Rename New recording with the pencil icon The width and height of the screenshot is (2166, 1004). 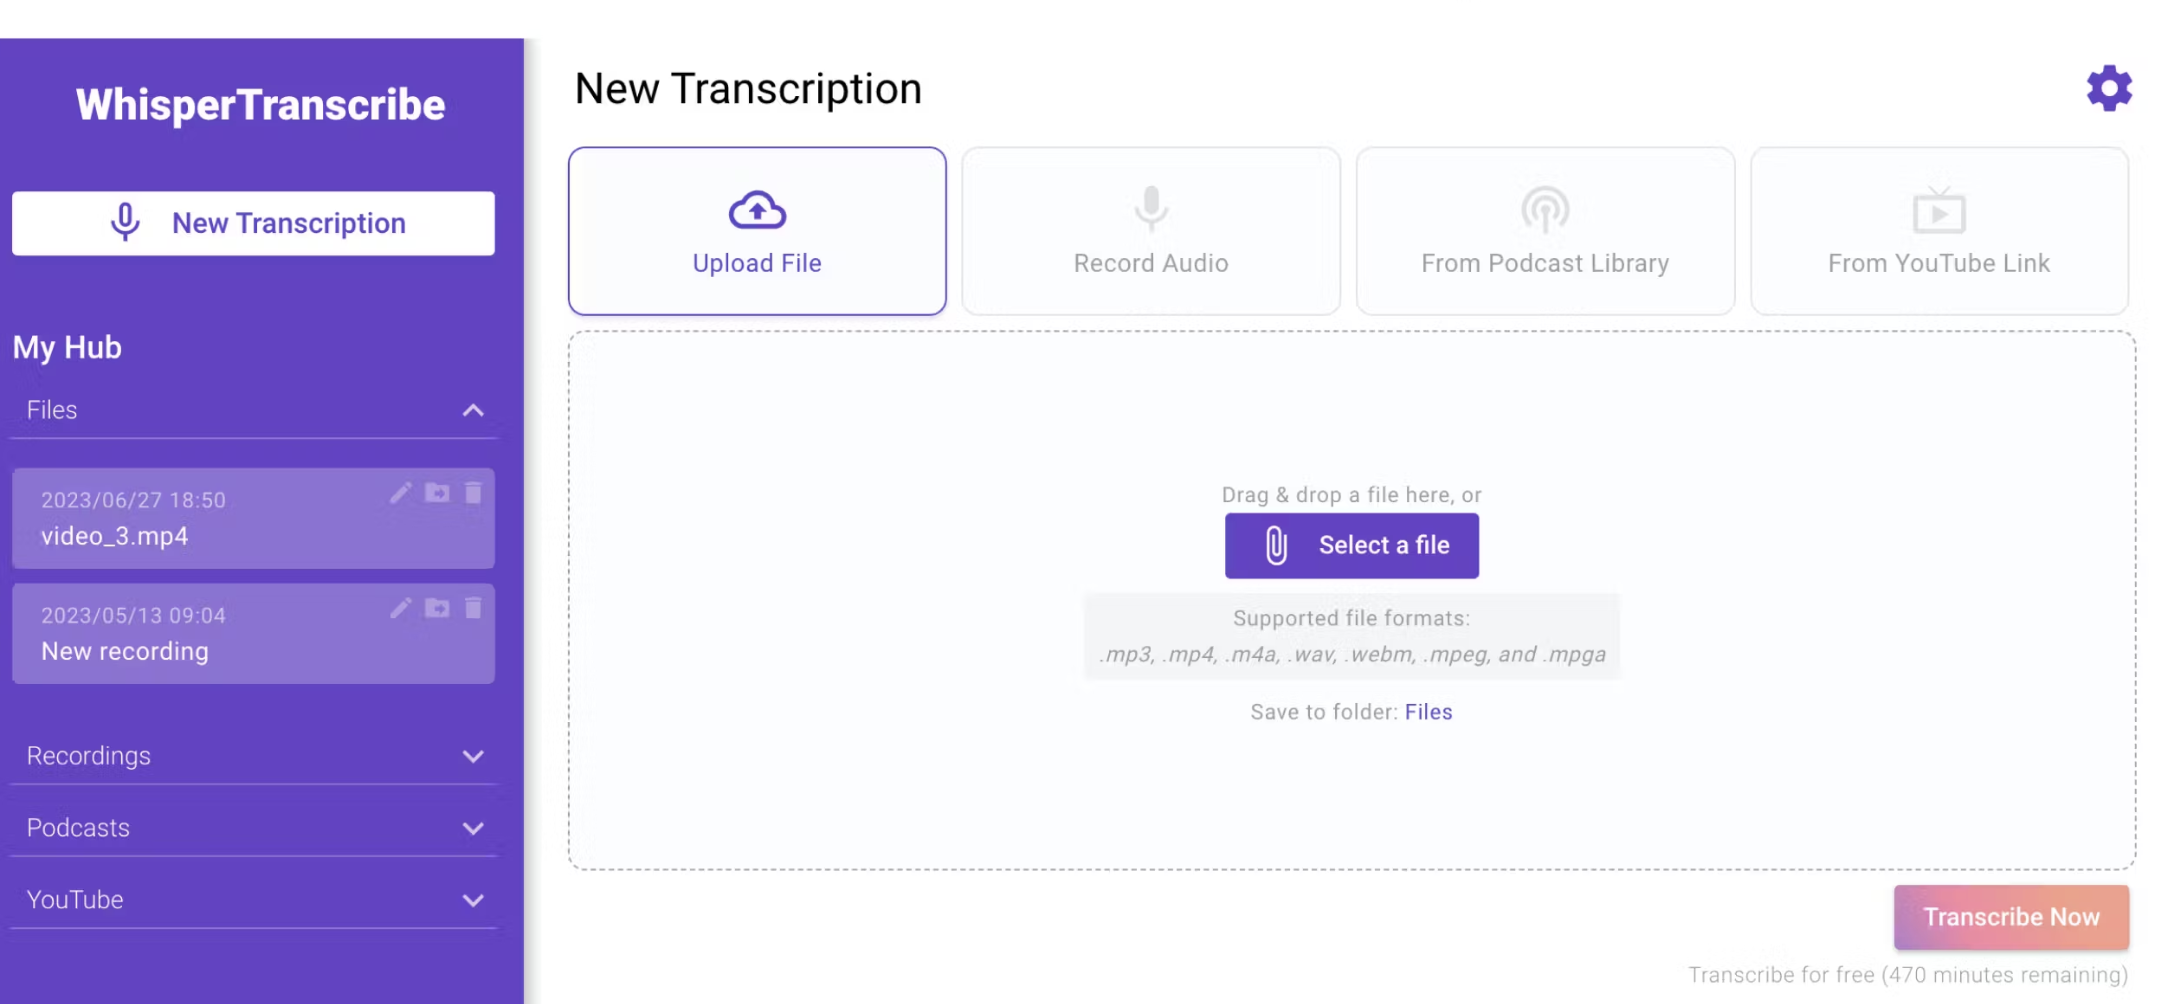click(400, 608)
